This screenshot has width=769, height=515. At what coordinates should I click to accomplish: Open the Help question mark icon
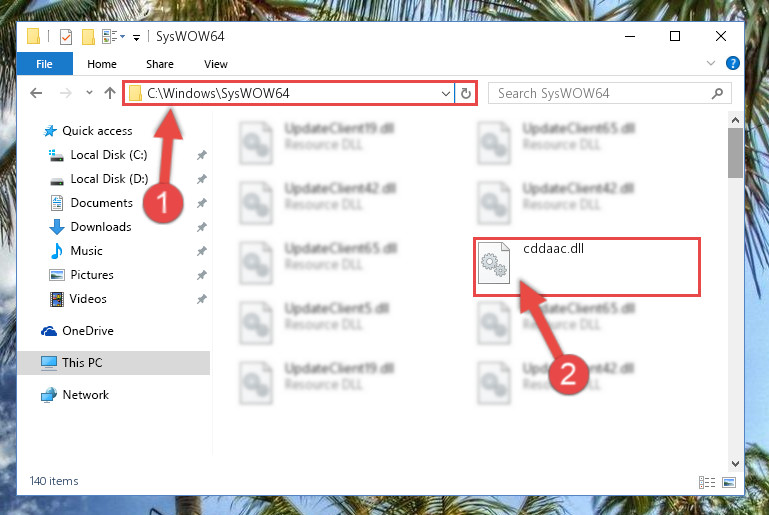[x=732, y=63]
